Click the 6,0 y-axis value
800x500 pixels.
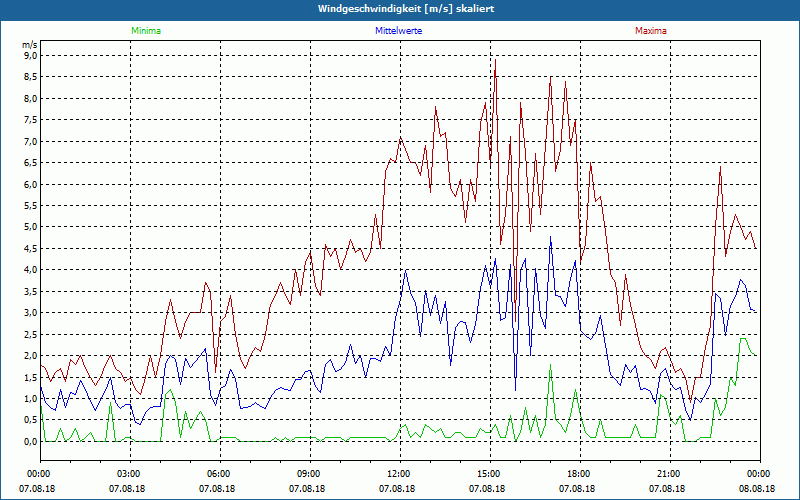[x=30, y=184]
